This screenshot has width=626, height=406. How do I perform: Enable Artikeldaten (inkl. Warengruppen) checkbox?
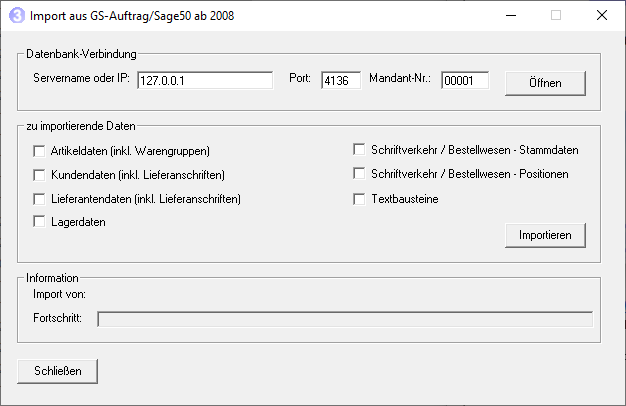39,151
